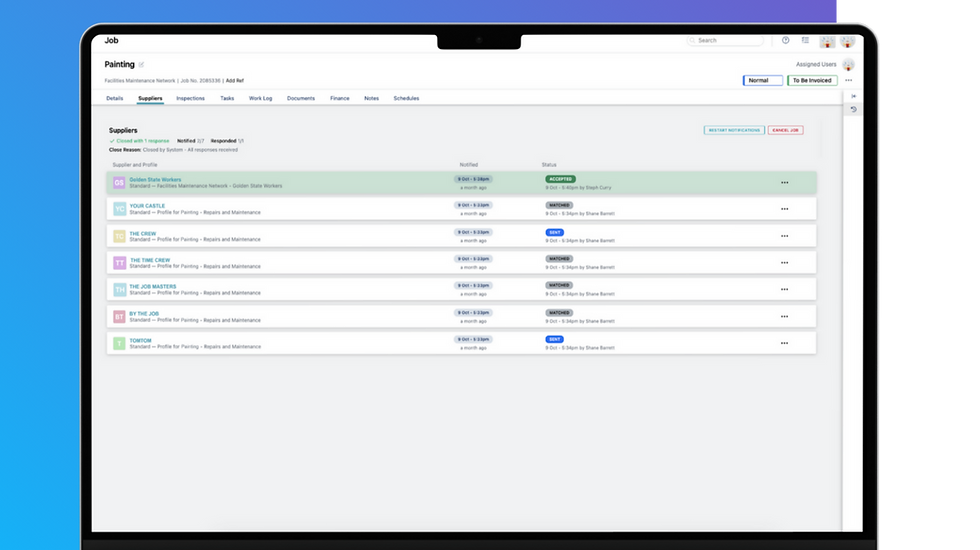Click the 'Notified' column header

(x=469, y=165)
